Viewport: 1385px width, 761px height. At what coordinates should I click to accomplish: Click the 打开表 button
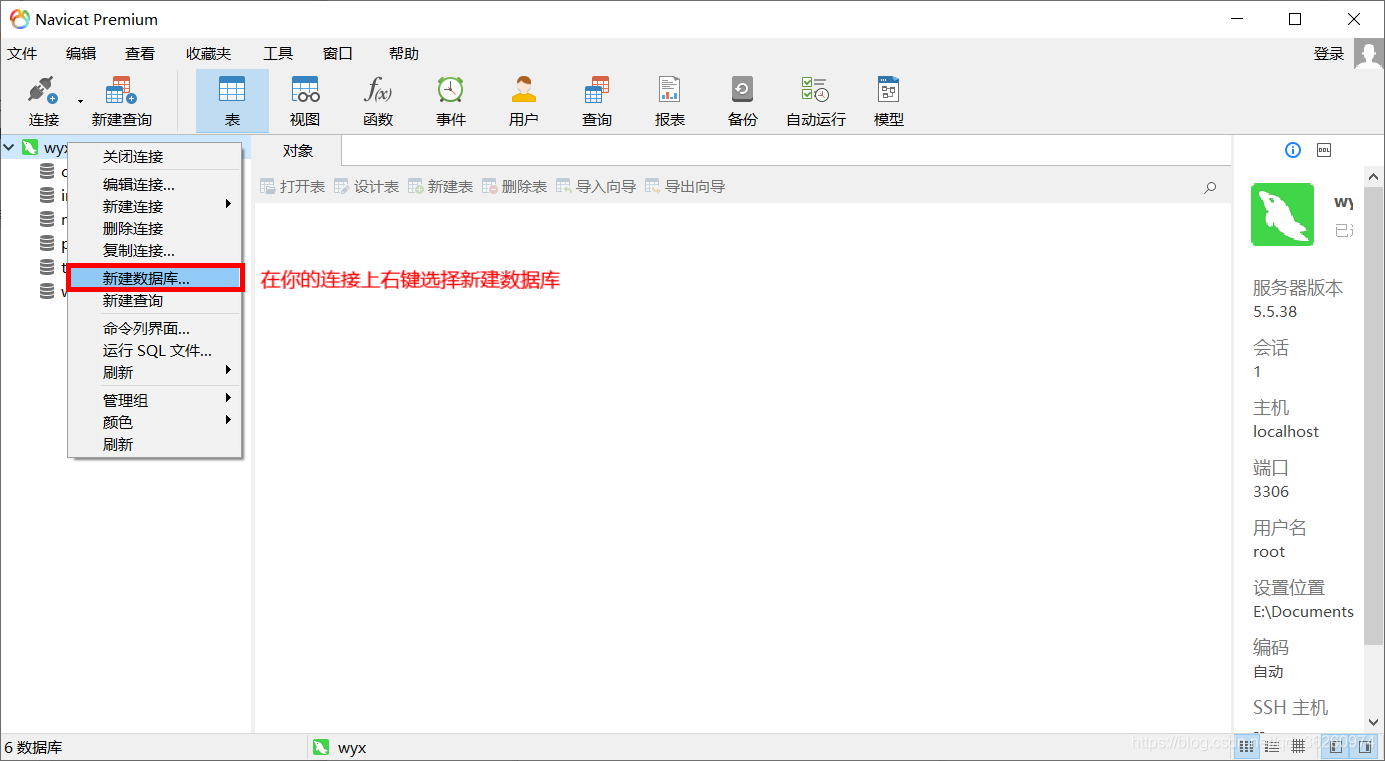(x=292, y=187)
